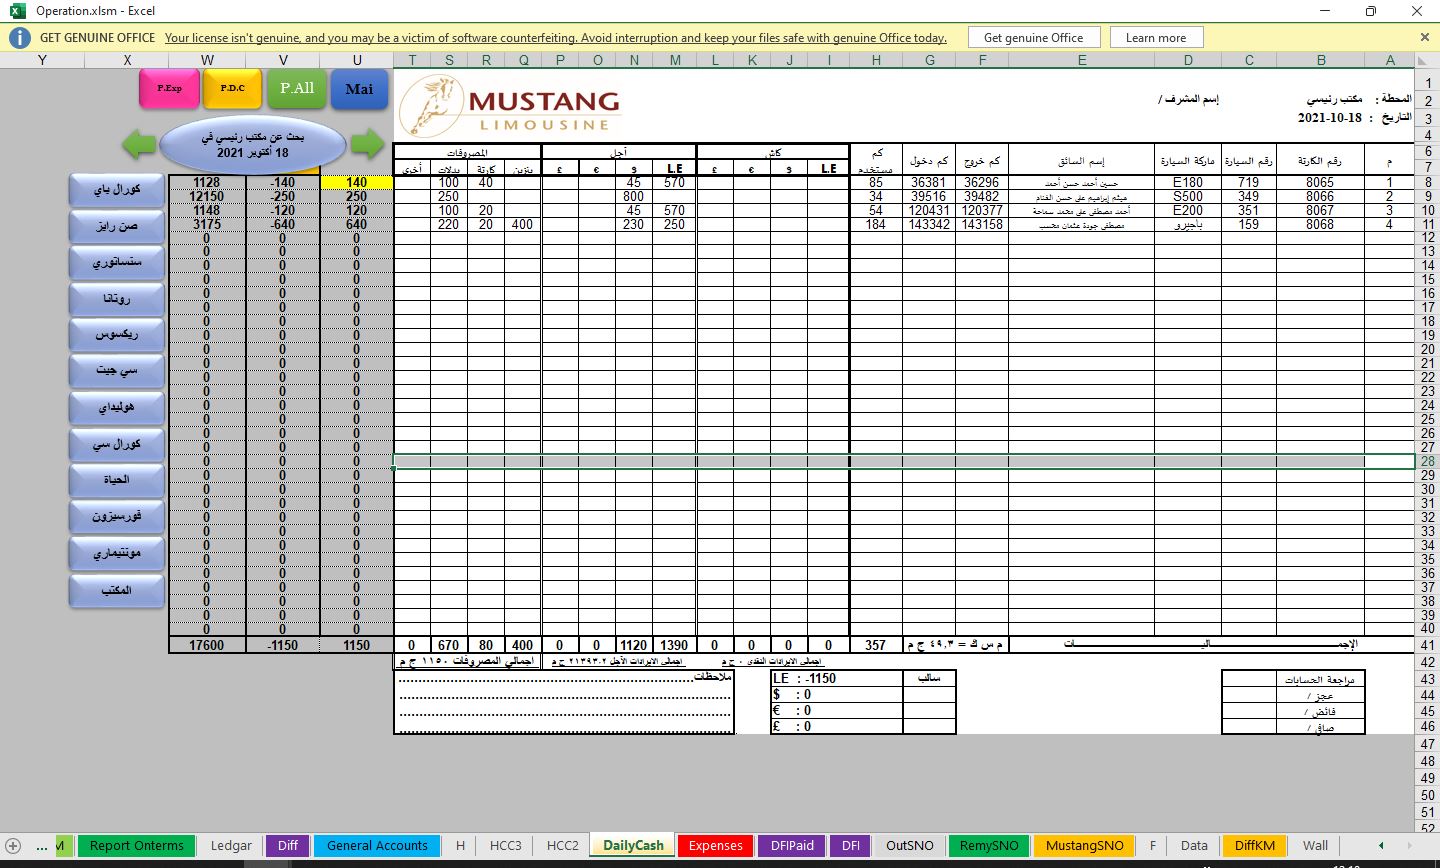Show hidden sheet tabs via ellipsis
Image resolution: width=1440 pixels, height=868 pixels.
coord(41,846)
